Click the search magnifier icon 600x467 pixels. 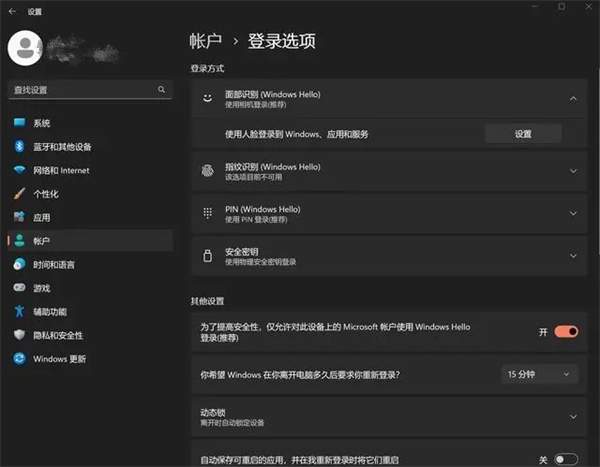162,89
